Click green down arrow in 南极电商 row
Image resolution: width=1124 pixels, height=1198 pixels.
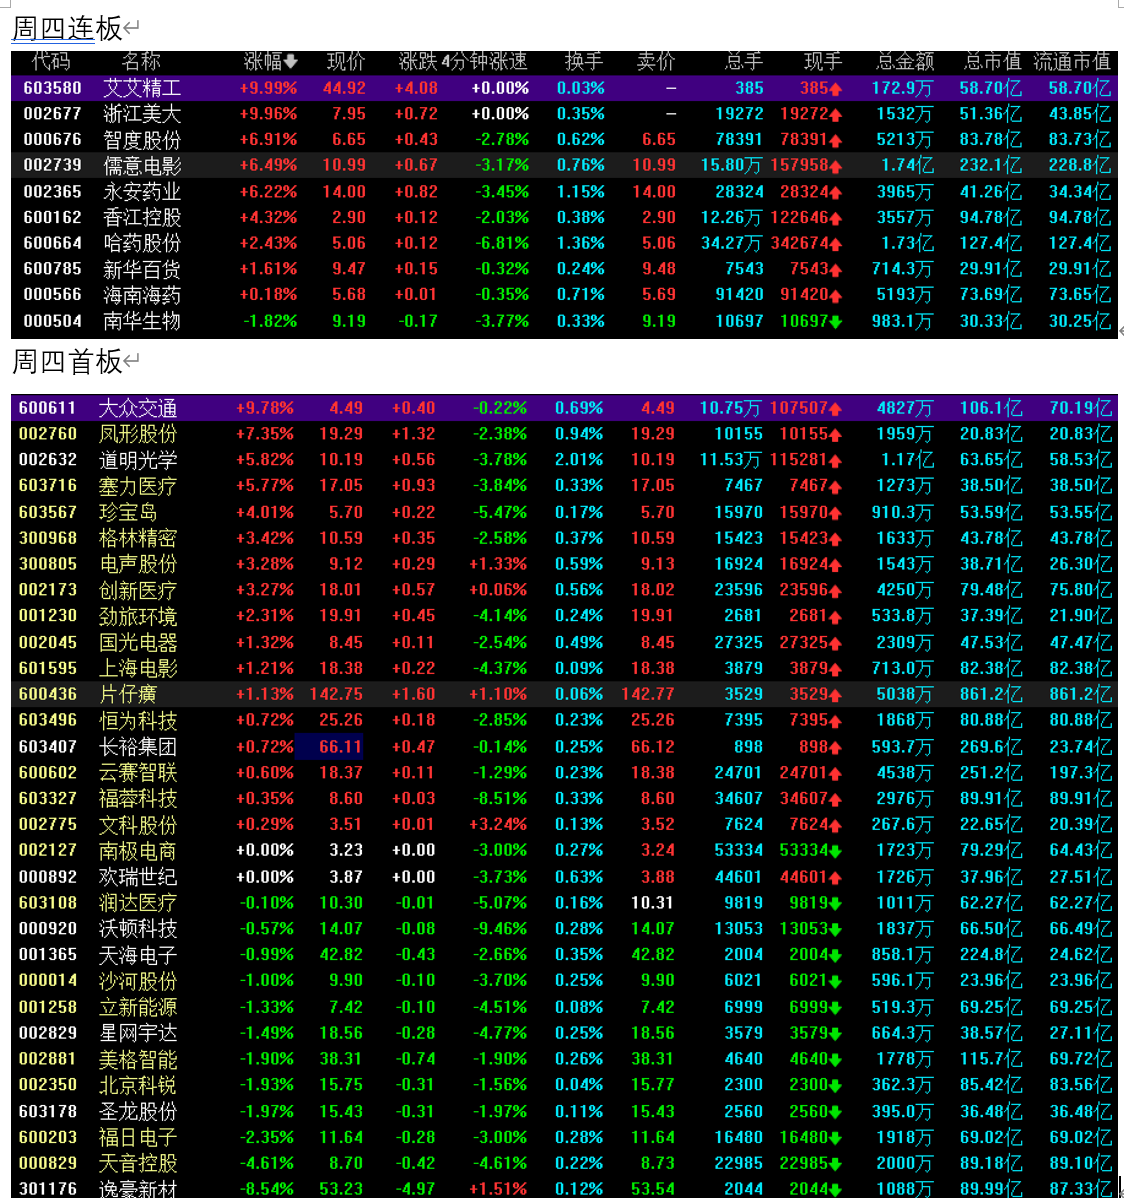pyautogui.click(x=836, y=851)
